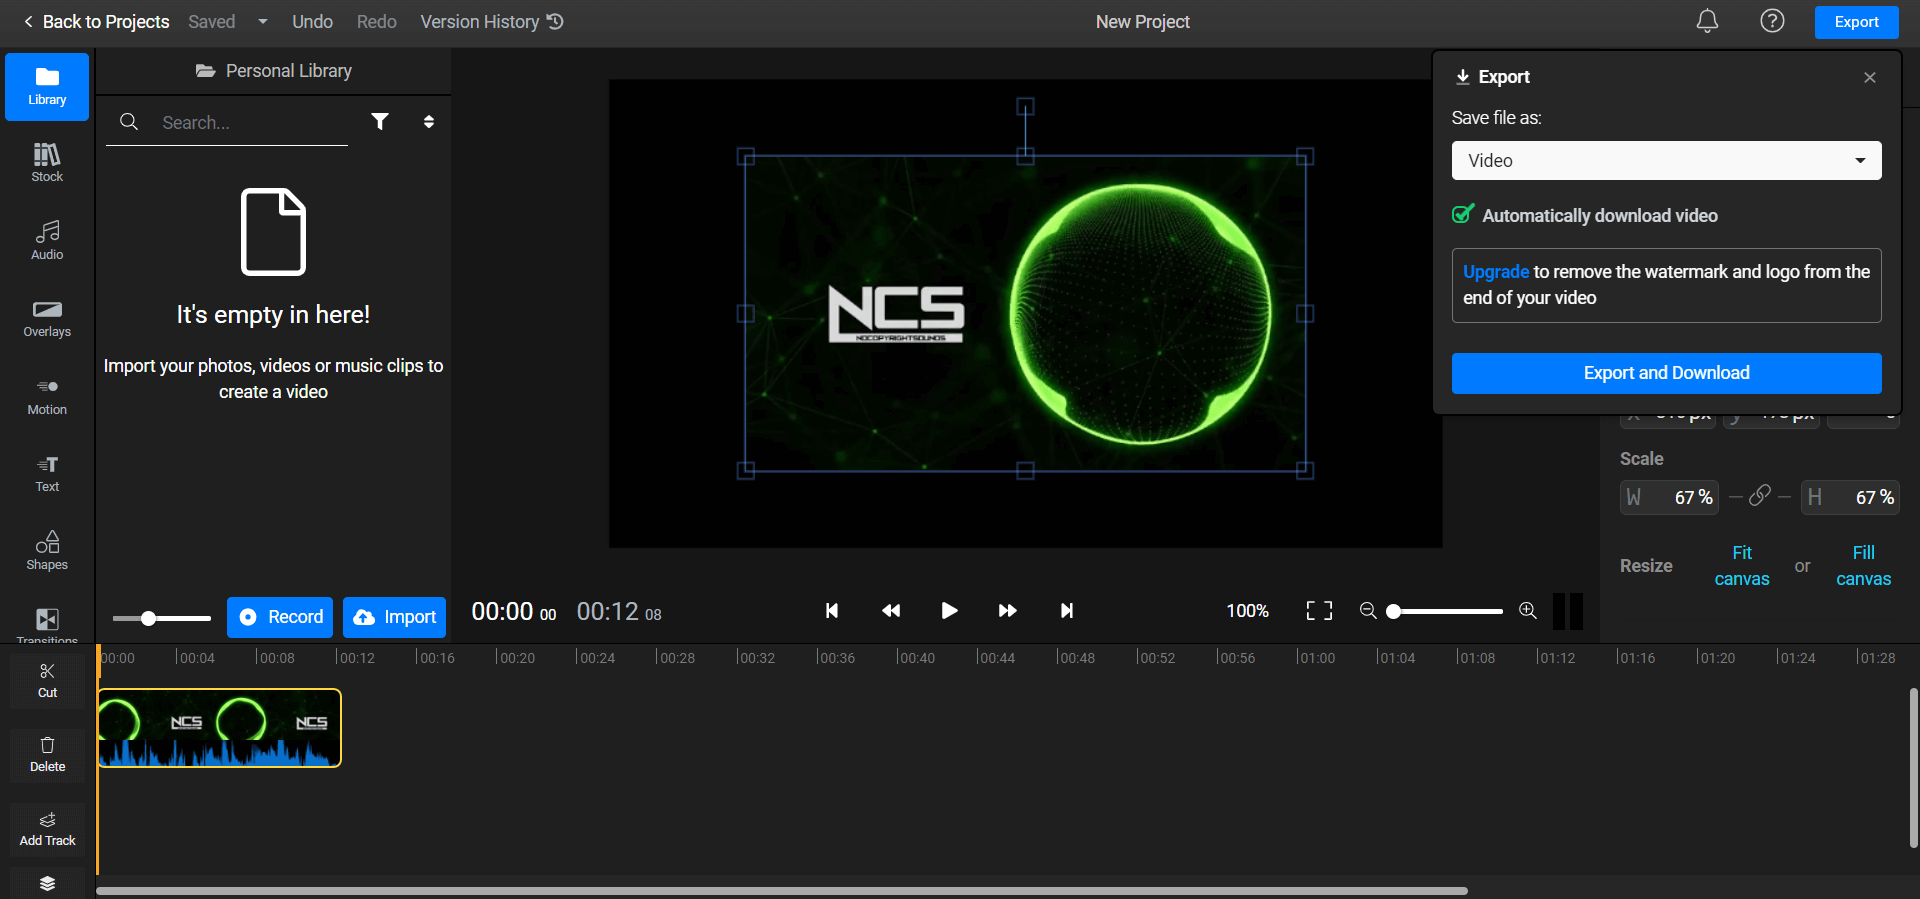
Task: Toggle the scale aspect ratio link
Action: tap(1760, 496)
